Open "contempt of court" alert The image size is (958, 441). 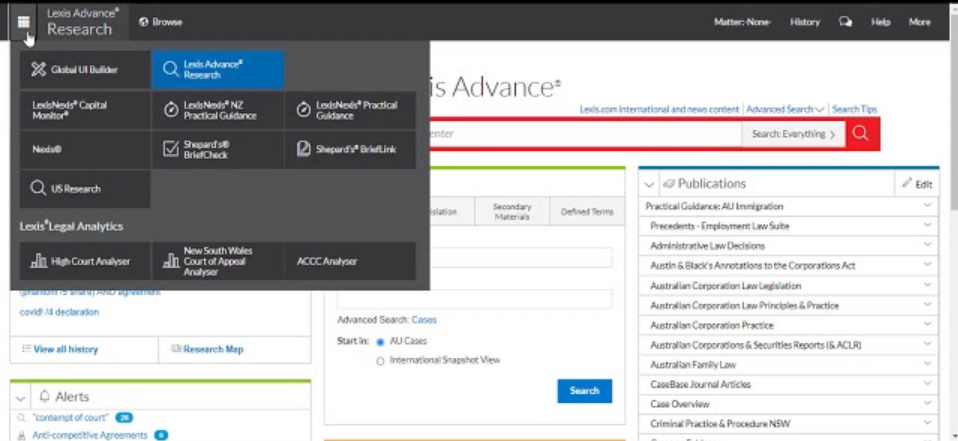click(x=71, y=418)
